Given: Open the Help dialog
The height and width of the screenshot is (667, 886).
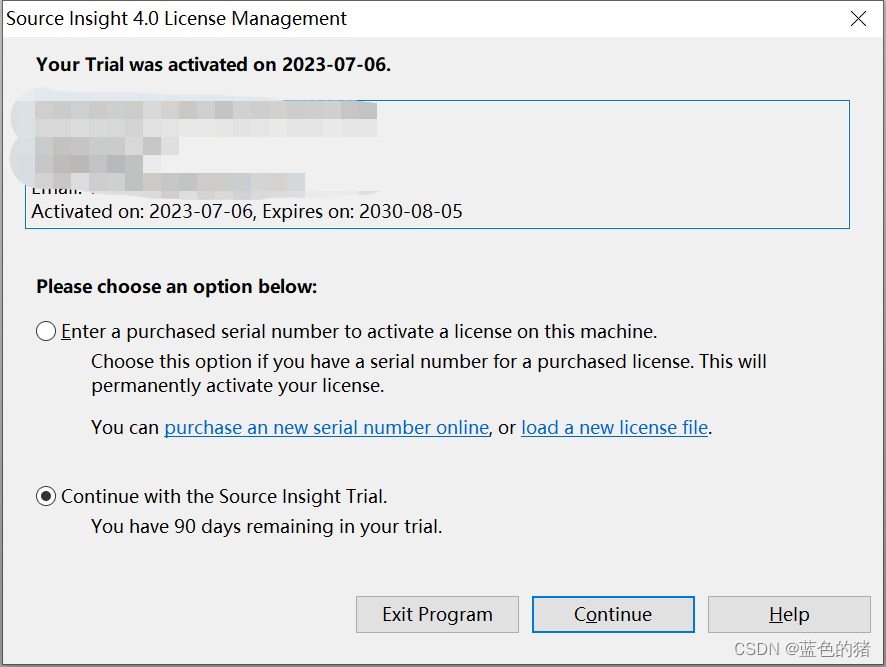Looking at the screenshot, I should pos(789,614).
